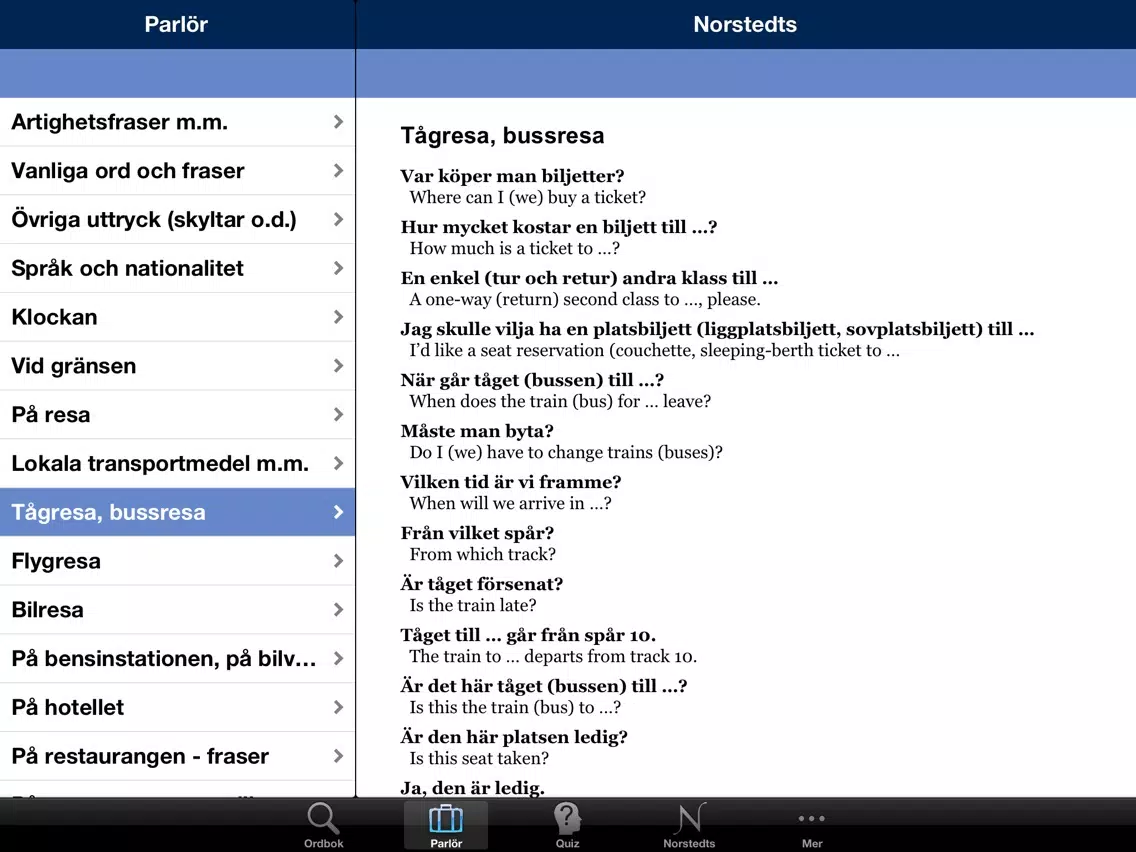Screen dimensions: 1136x852
Task: Select the Parlör suitcase icon
Action: (x=446, y=819)
